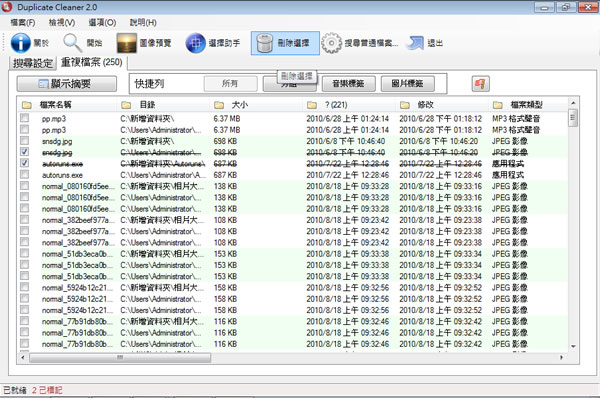Click folder icon beside 目錄 column

click(x=126, y=105)
